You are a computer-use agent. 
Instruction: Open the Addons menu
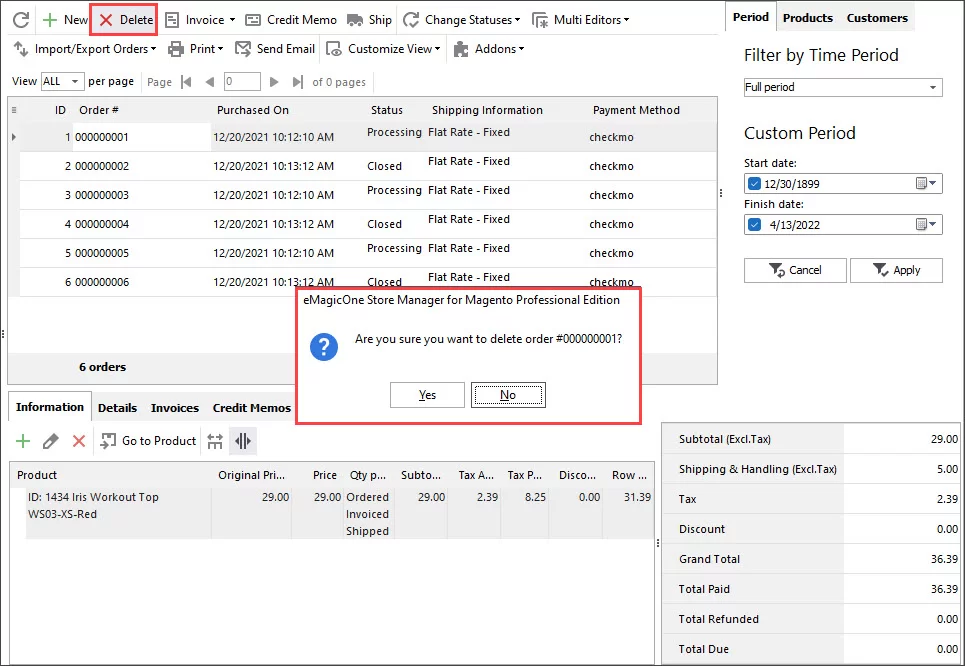tap(489, 49)
